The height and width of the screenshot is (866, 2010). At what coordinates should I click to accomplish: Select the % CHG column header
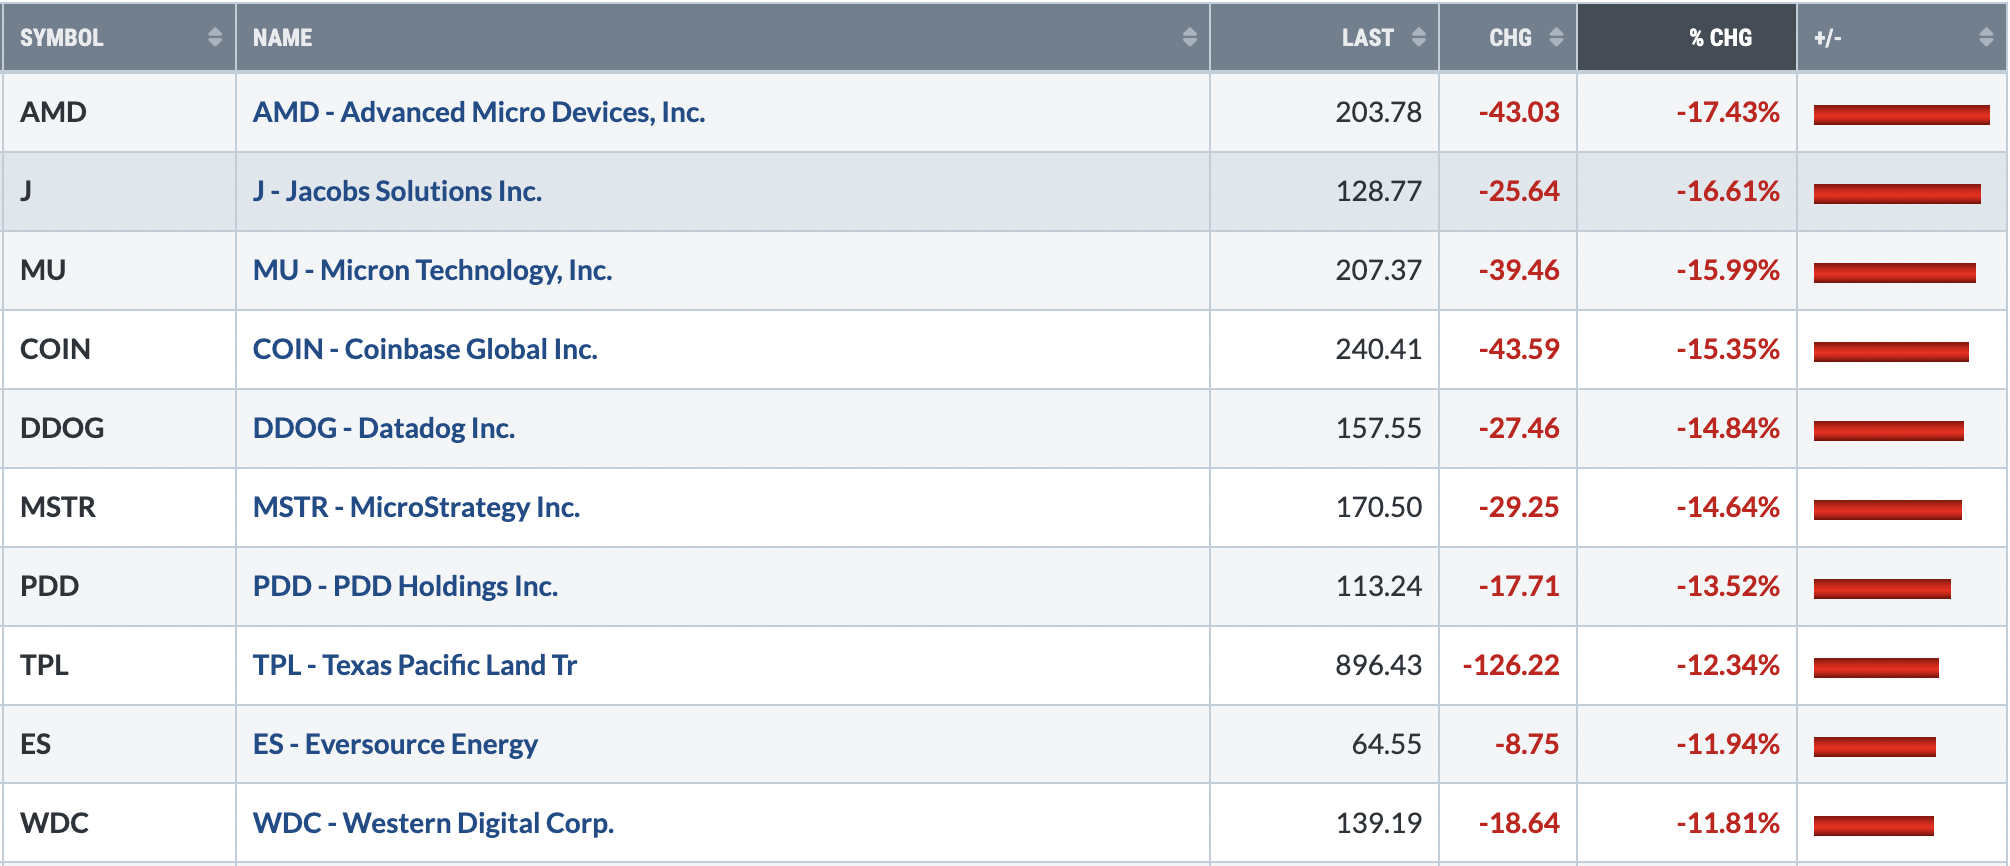pos(1687,37)
